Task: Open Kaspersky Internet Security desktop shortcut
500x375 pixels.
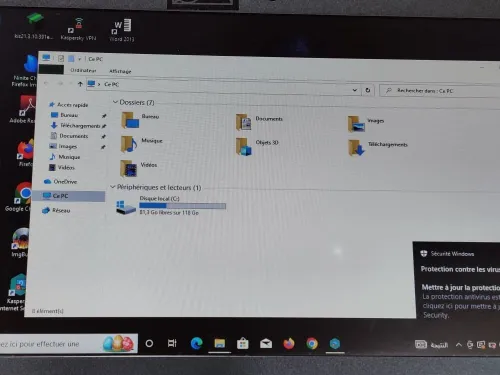Action: click(x=14, y=292)
